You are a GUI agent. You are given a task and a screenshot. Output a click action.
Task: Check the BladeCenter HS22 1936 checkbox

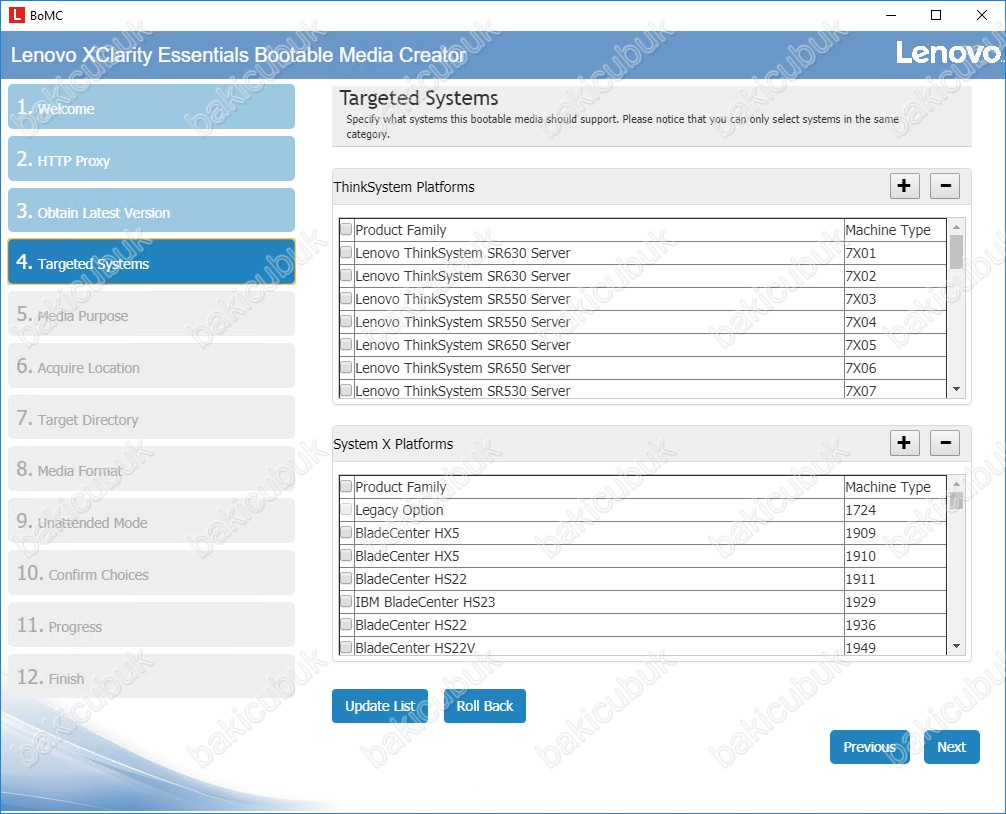click(x=346, y=625)
